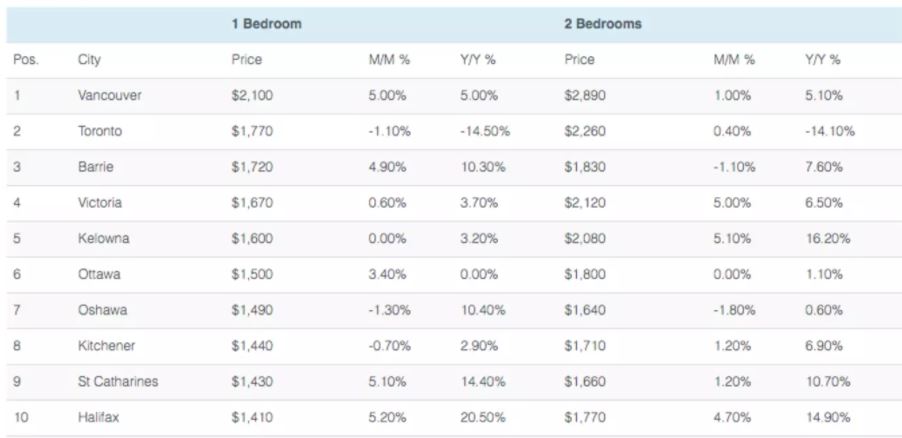The height and width of the screenshot is (438, 902).
Task: Click St Catharines in the list
Action: 117,382
